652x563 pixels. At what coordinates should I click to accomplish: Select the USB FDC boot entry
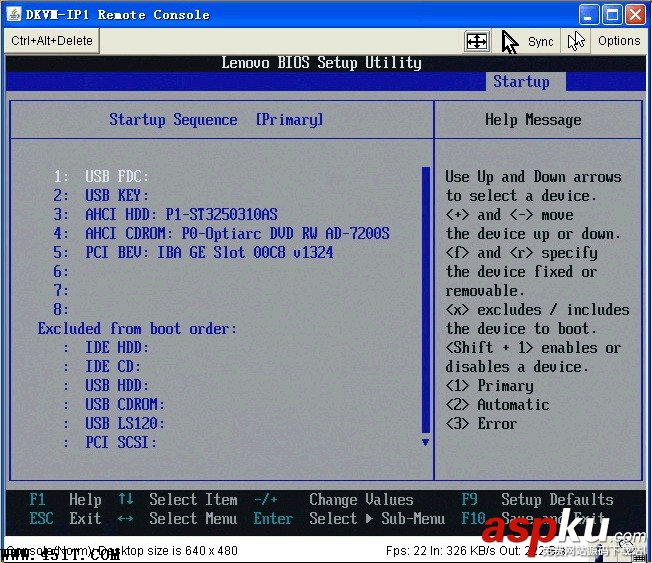click(101, 176)
